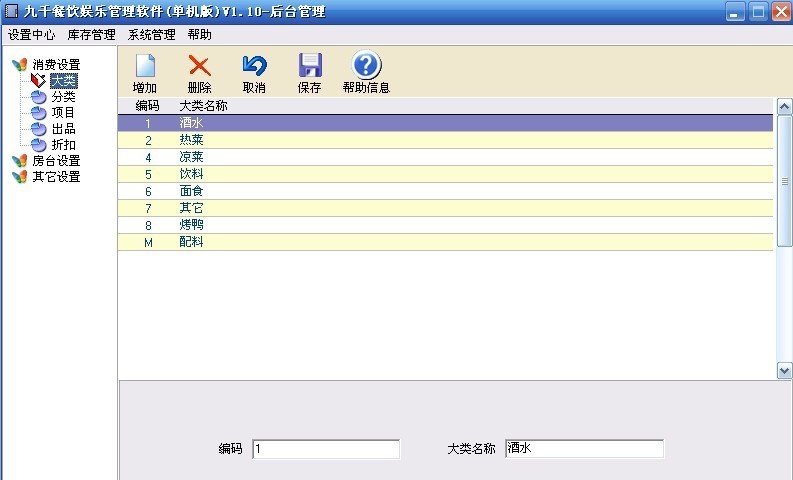Click the red book icon beside 大类
This screenshot has height=480, width=793.
pos(38,80)
